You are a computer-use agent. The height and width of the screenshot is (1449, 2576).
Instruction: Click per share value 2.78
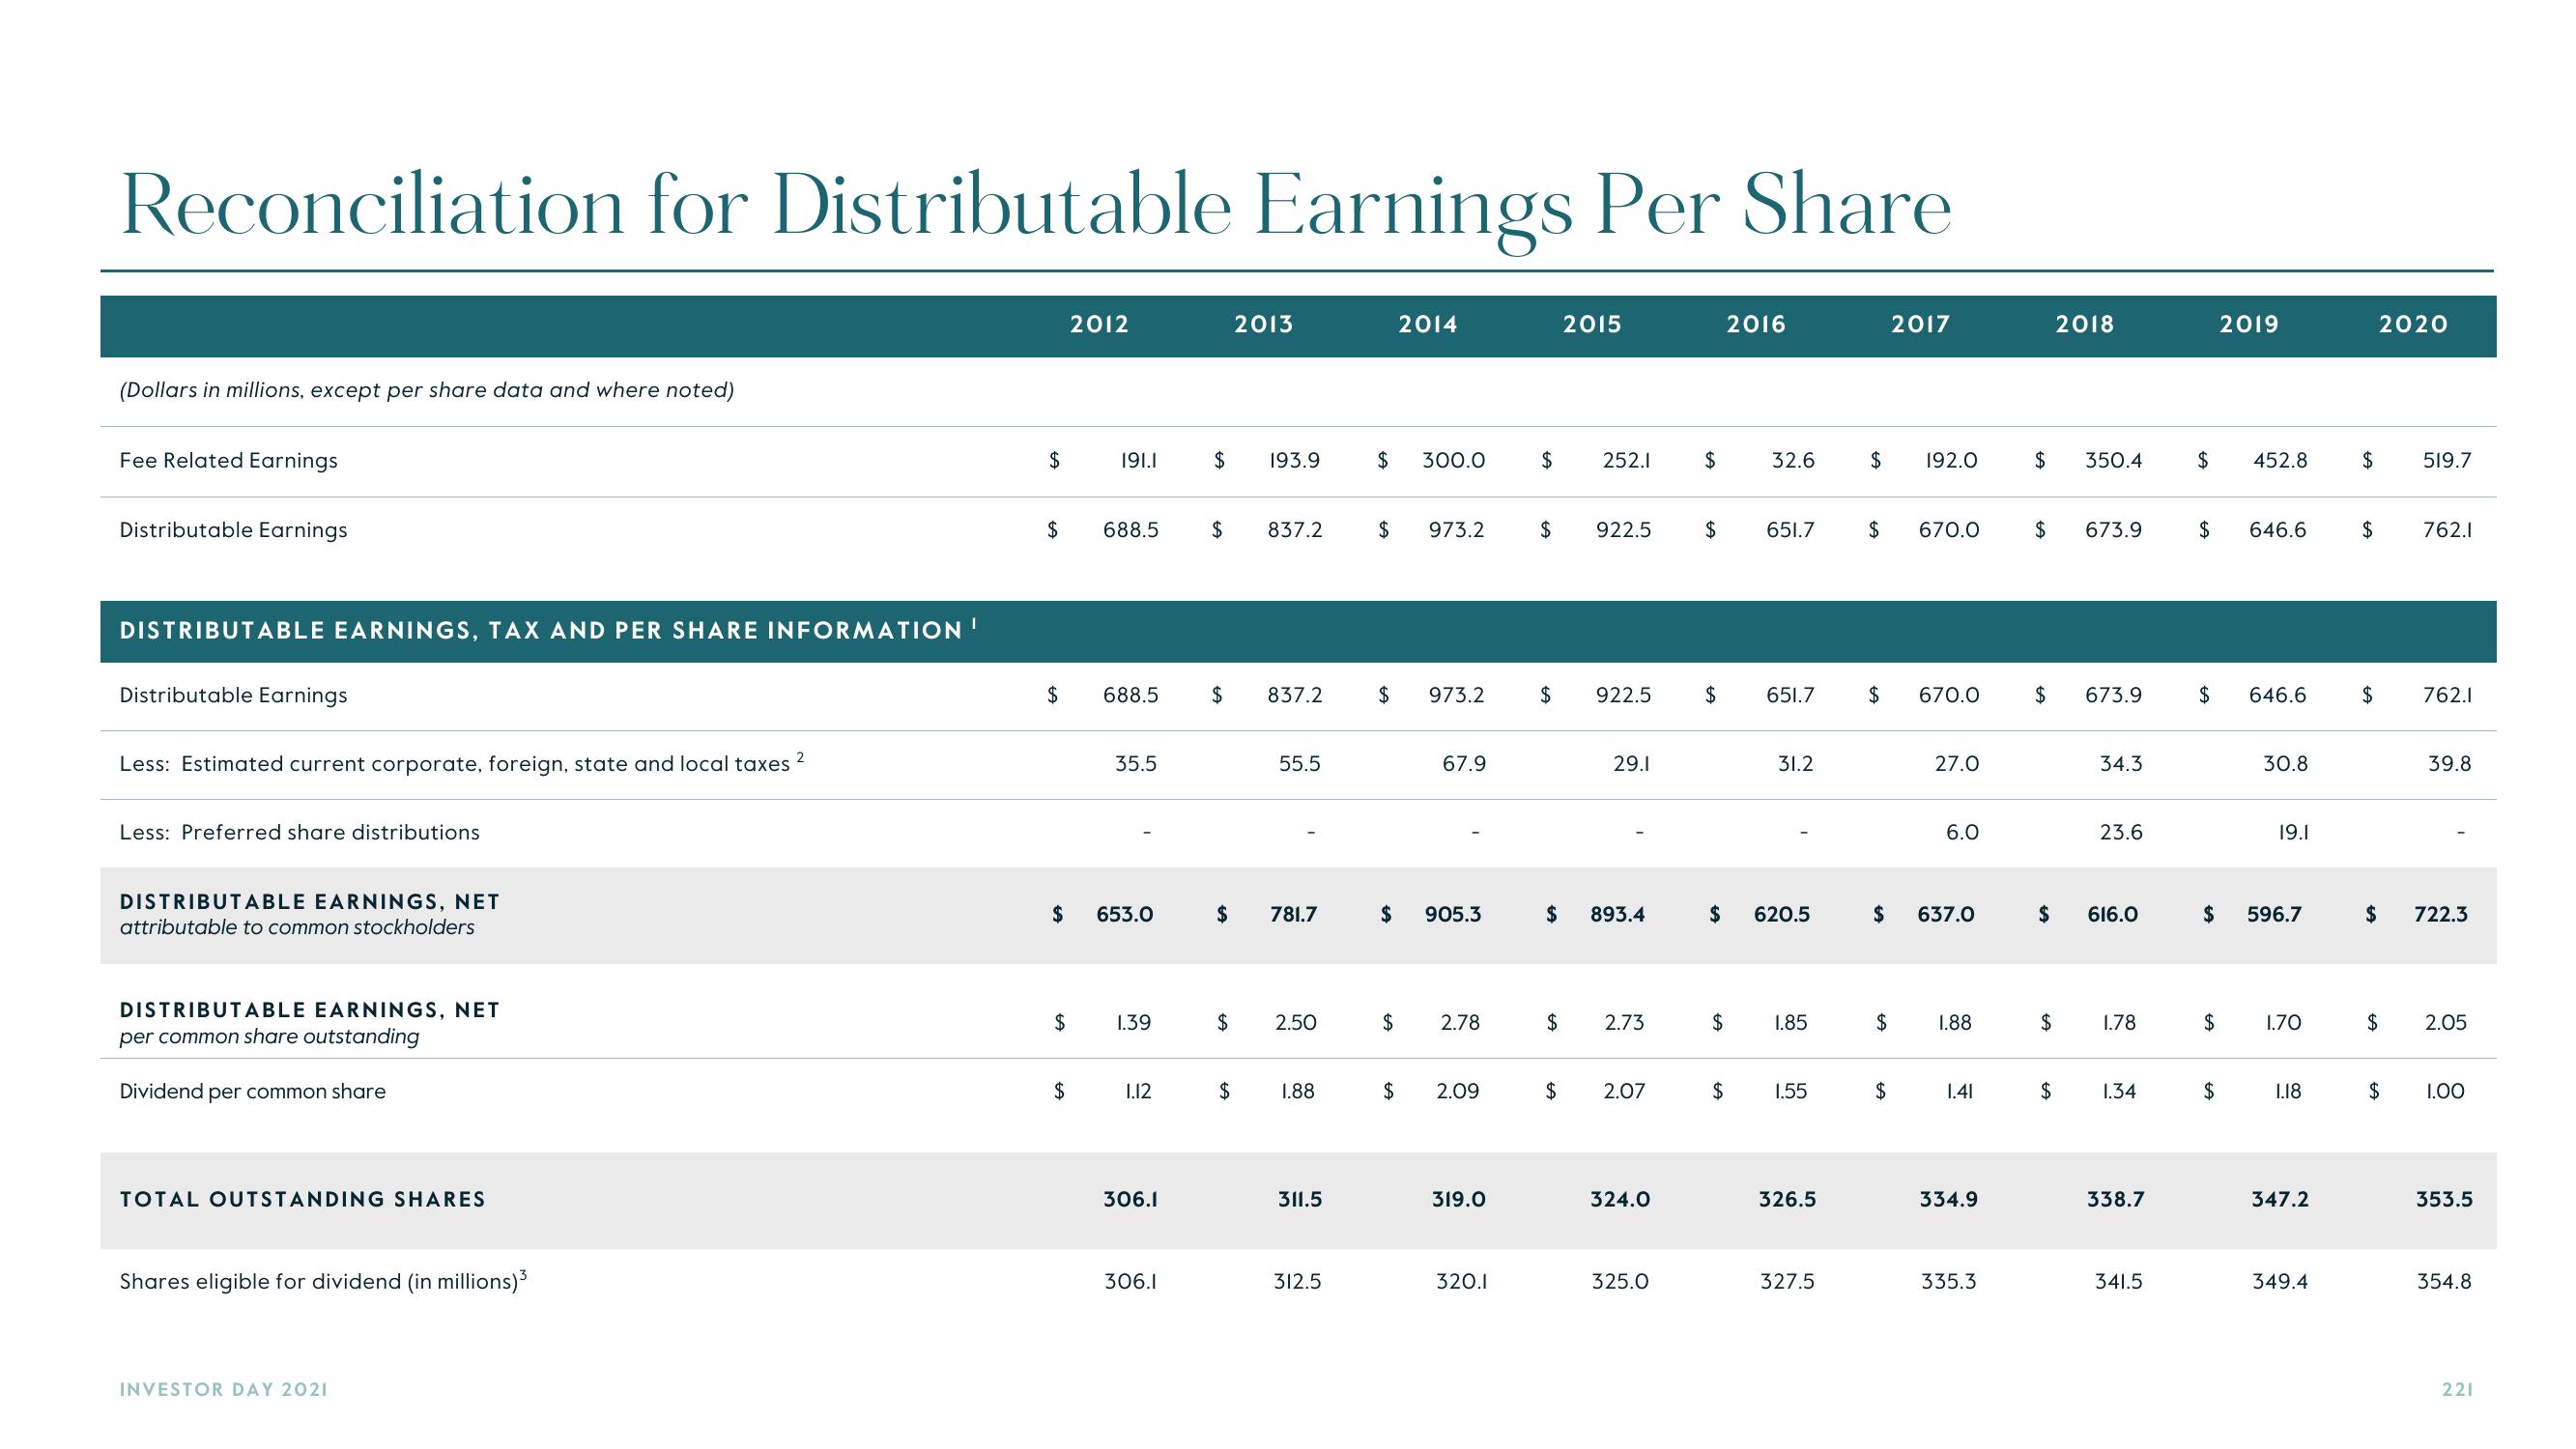(x=1460, y=1022)
